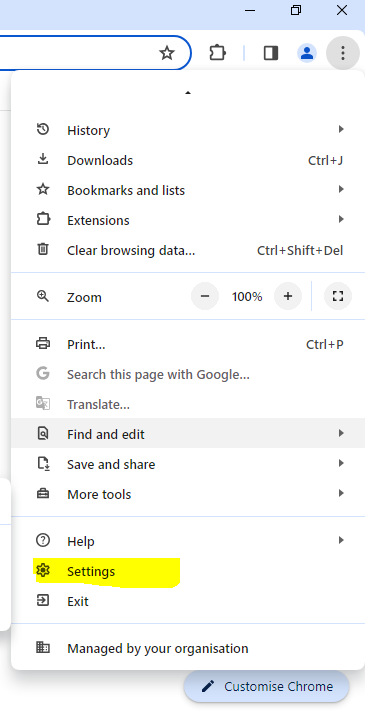
Task: Click the Customise Chrome button
Action: 266,686
